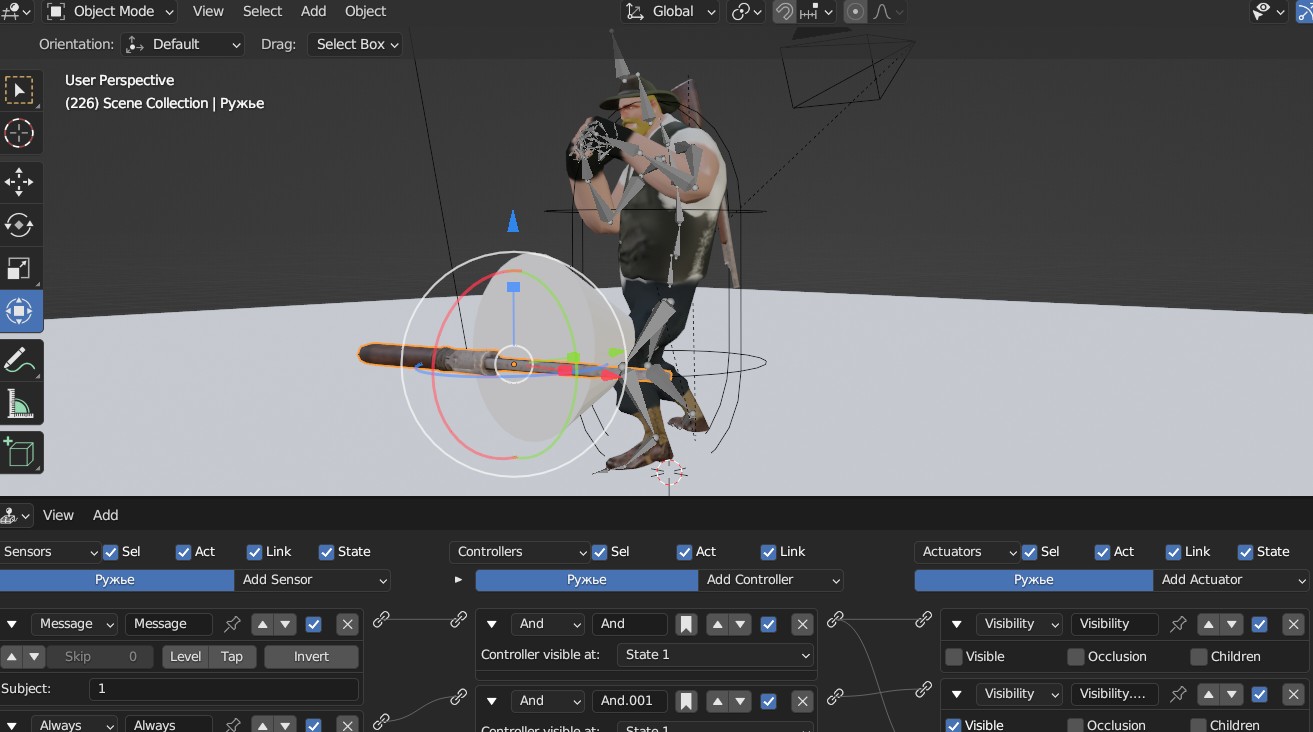Choose the Scale tool

[x=19, y=268]
